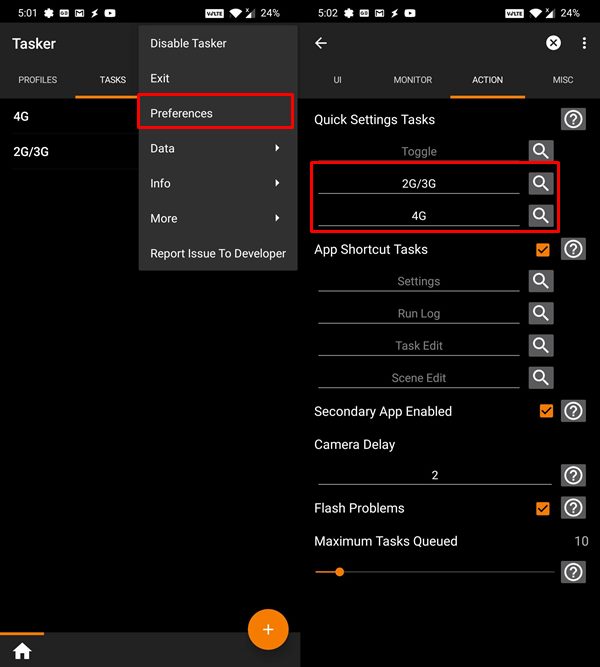The image size is (600, 667).
Task: Open help for Maximum Tasks Queued
Action: coord(573,572)
